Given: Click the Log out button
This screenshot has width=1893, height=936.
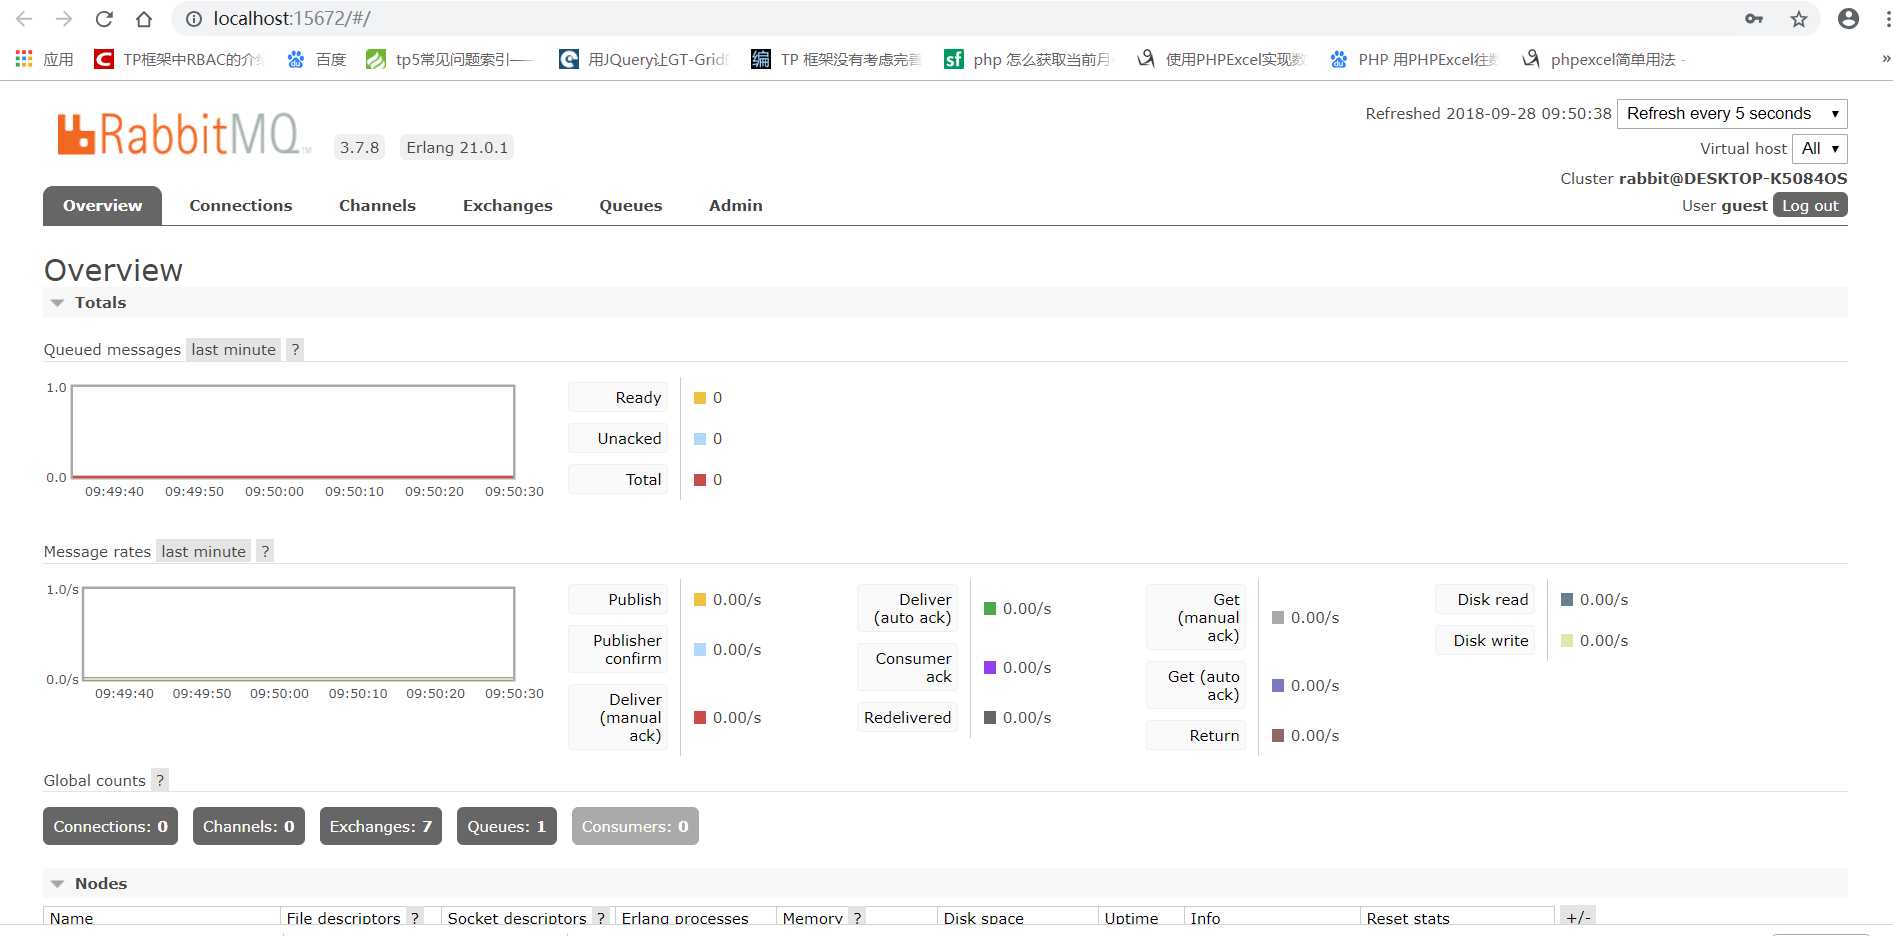Looking at the screenshot, I should (x=1810, y=205).
